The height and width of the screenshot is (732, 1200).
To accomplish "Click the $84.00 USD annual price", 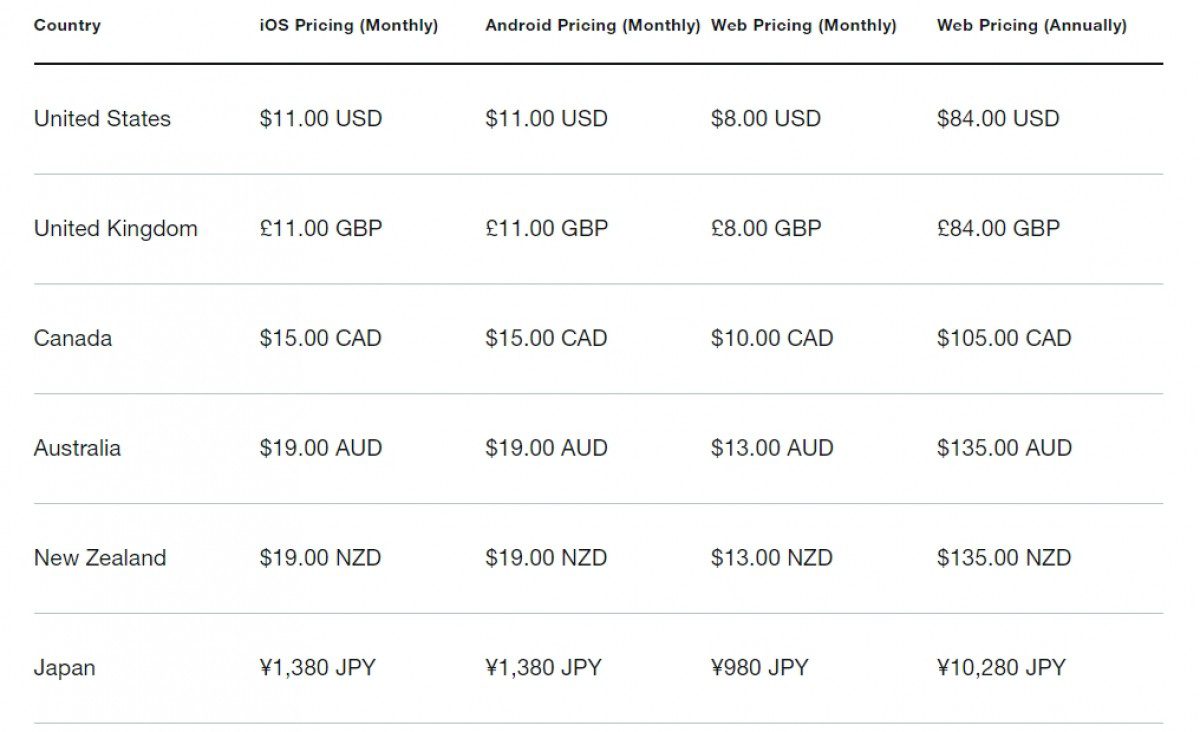I will coord(997,119).
